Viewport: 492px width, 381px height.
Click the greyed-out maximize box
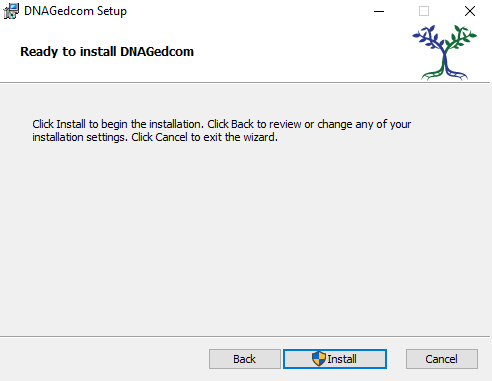(x=424, y=11)
